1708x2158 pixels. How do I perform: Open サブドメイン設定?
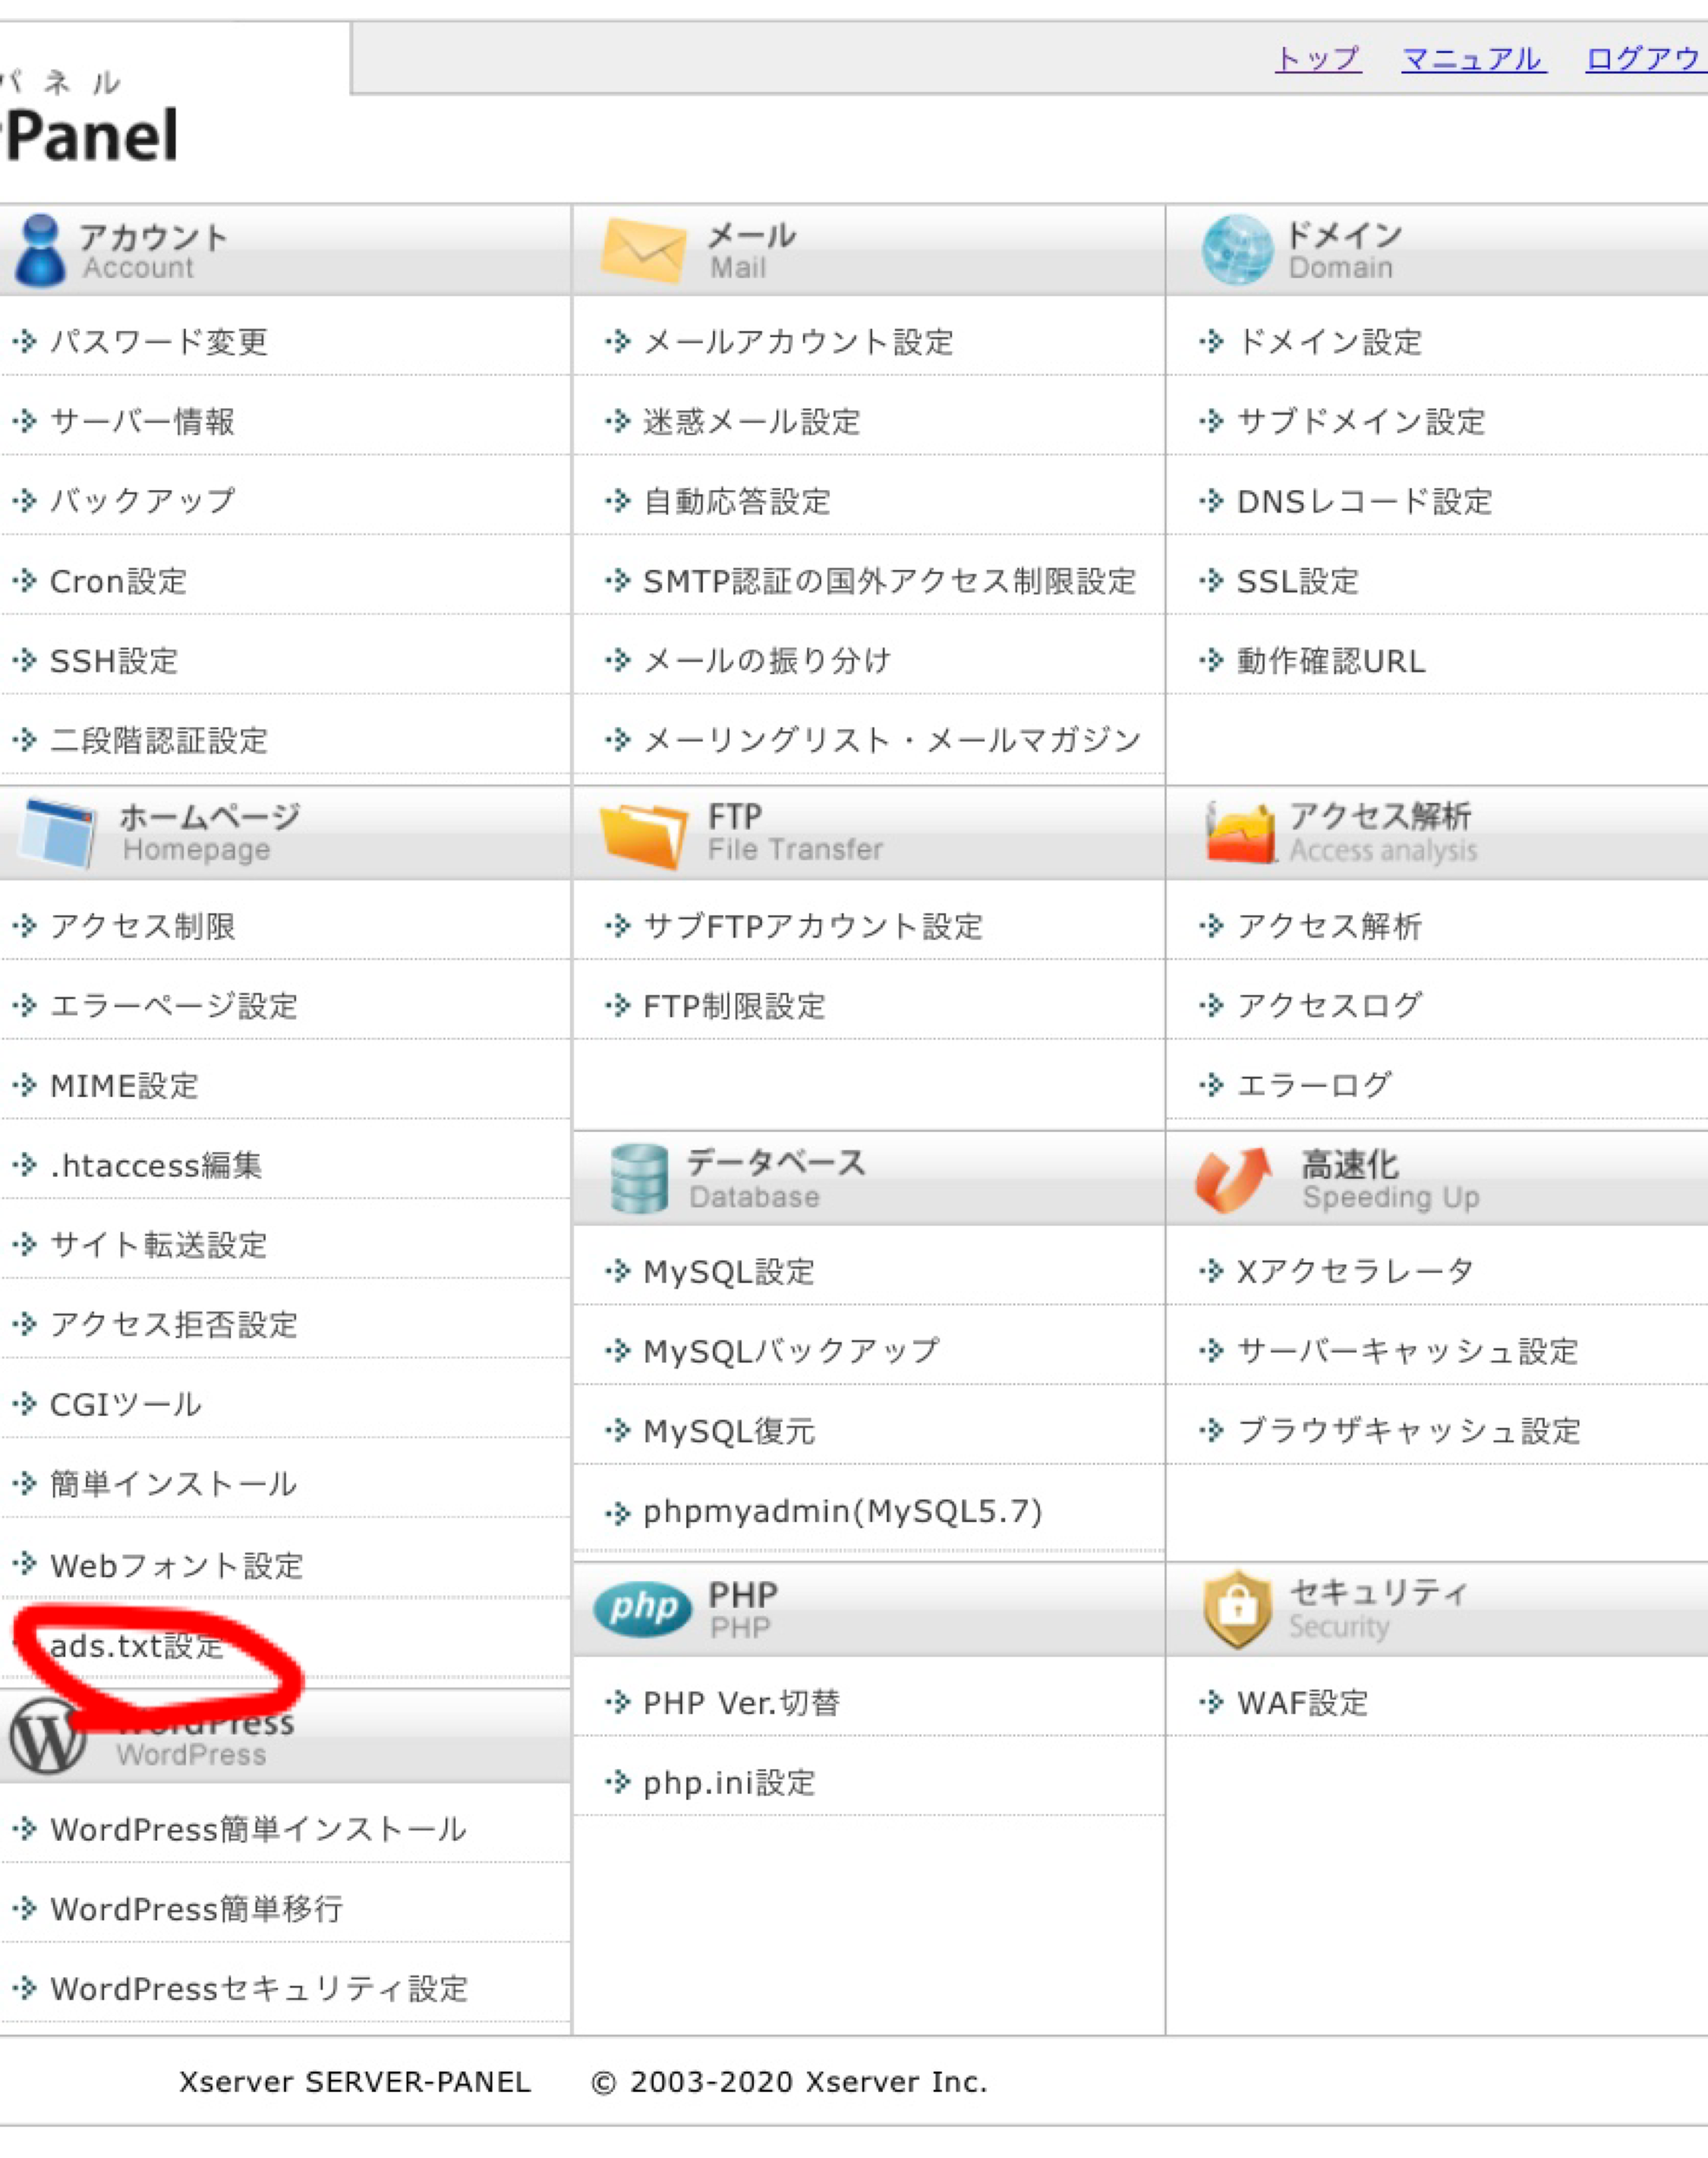(x=1361, y=421)
